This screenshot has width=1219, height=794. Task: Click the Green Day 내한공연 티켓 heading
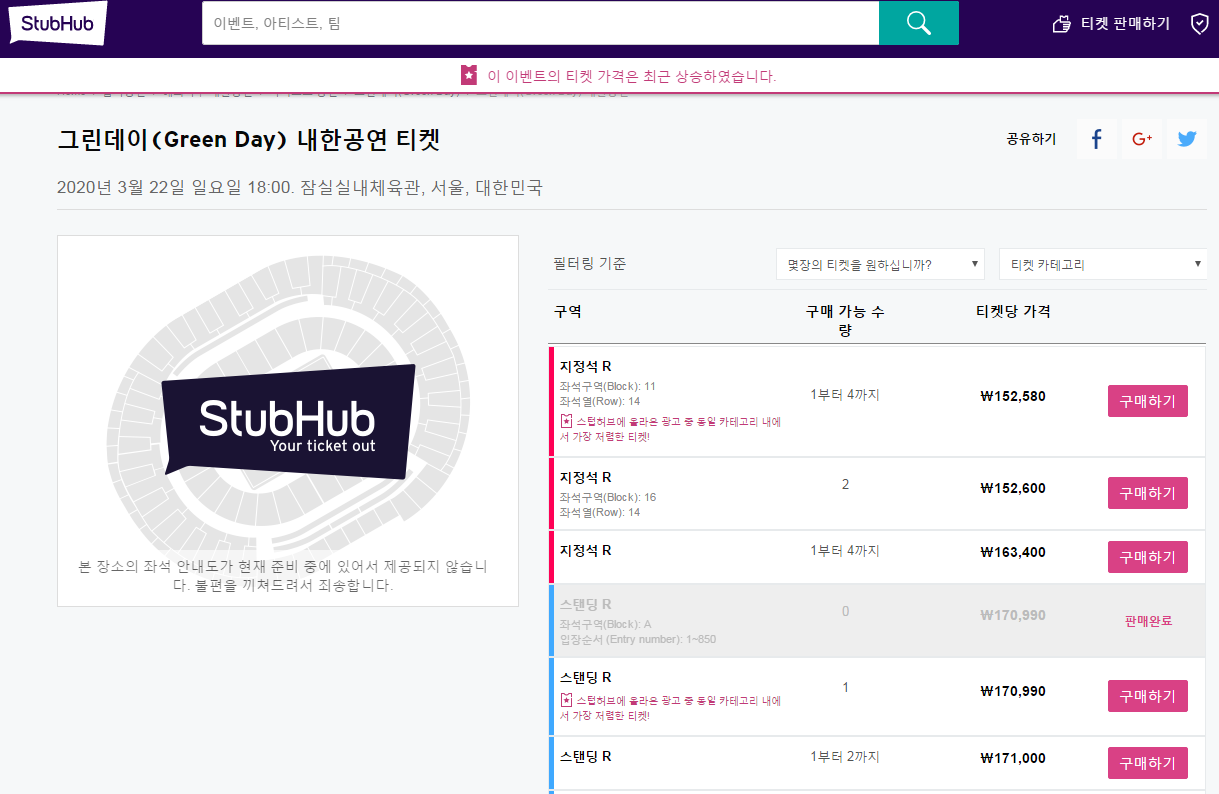[x=249, y=139]
